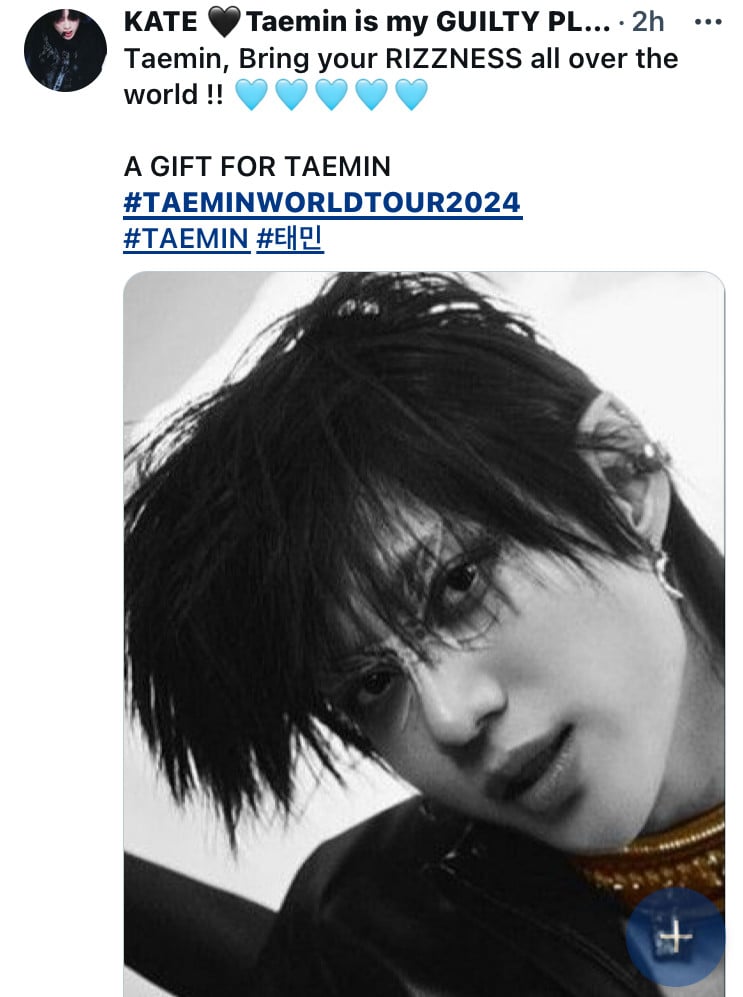Tap the last blue heart emoji
The height and width of the screenshot is (997, 743).
tap(412, 94)
